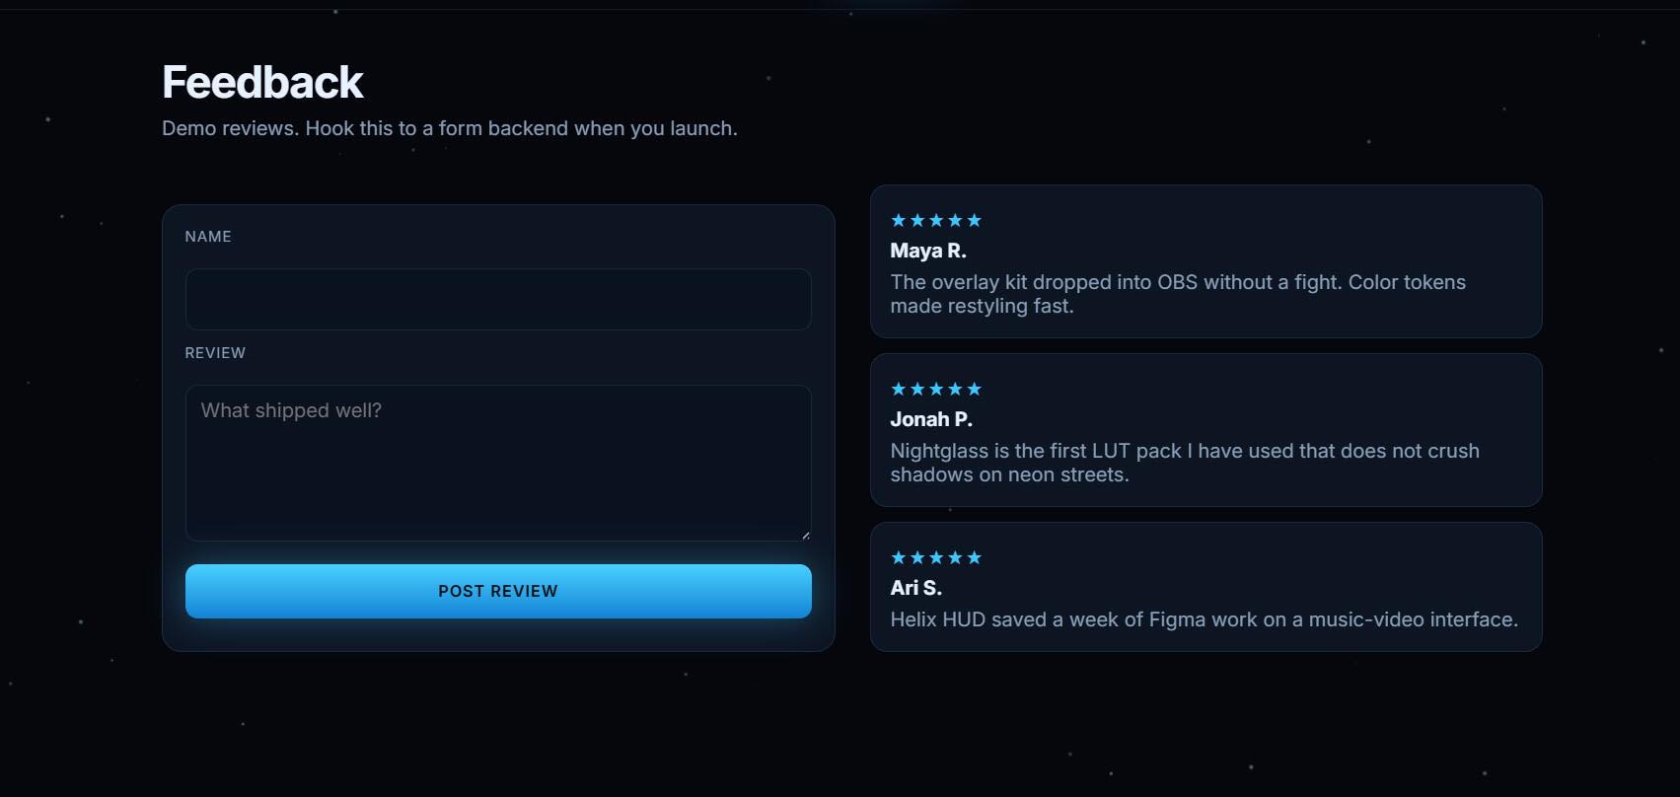Select the first star in Maya R.'s review
Screen dimensions: 1680x797
pos(898,220)
